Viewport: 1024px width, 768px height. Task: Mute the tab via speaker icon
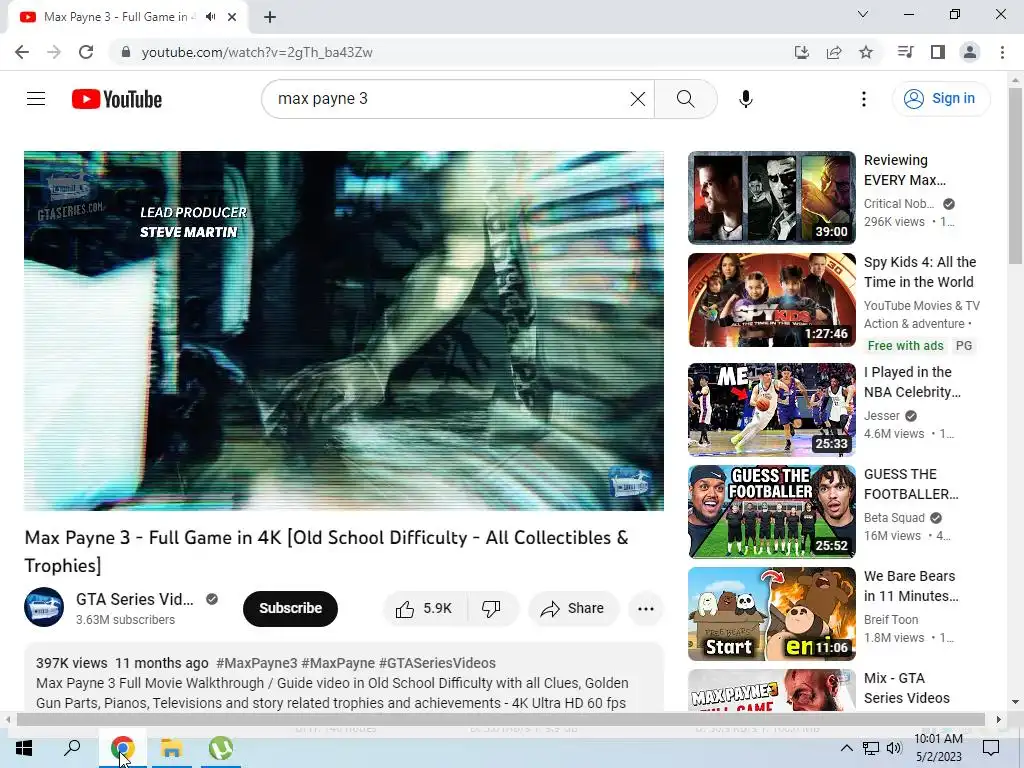tap(210, 17)
